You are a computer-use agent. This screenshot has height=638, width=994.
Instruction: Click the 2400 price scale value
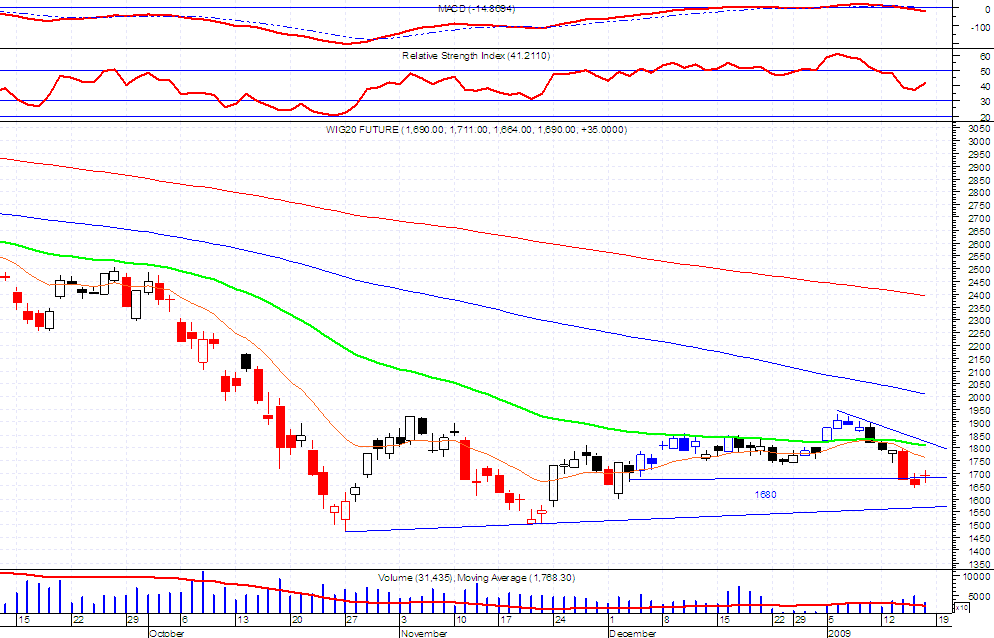tap(979, 296)
